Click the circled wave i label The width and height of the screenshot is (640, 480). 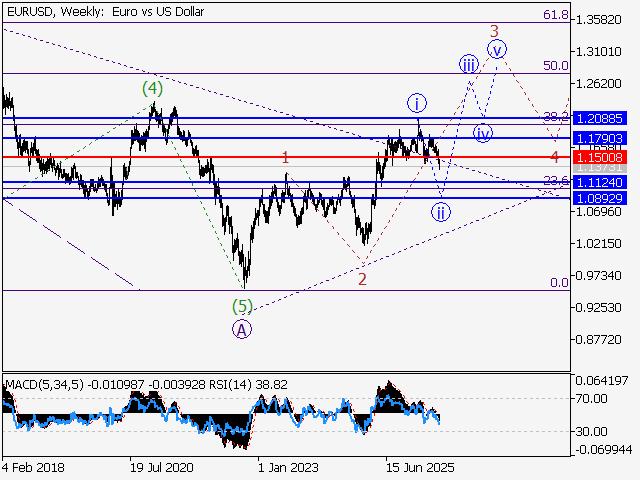(x=417, y=104)
